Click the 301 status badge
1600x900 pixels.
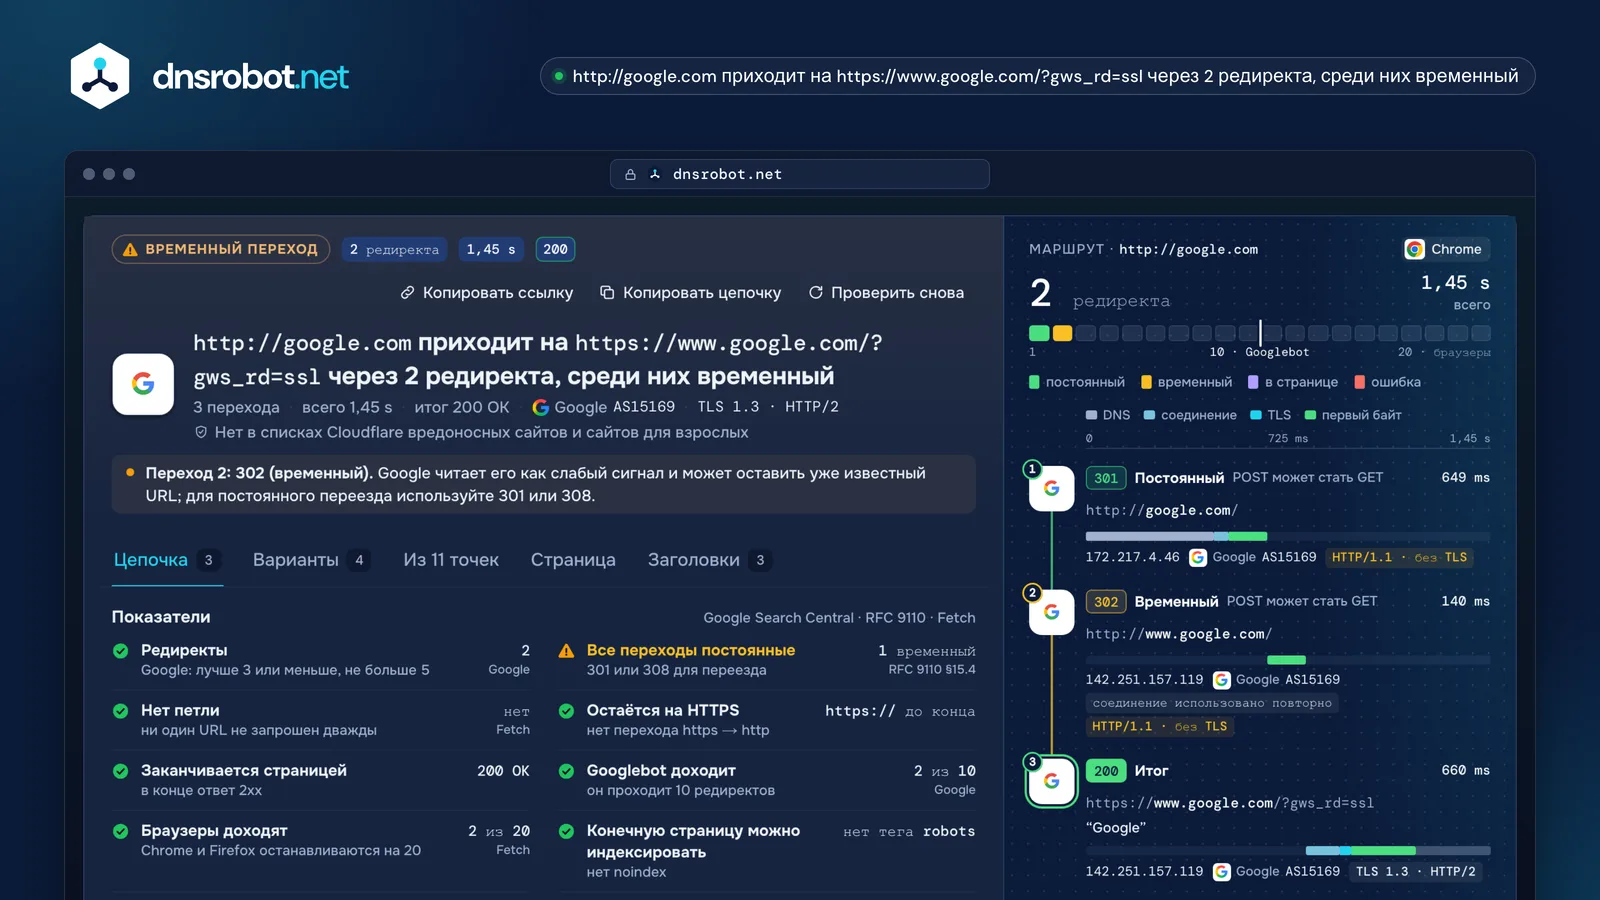pyautogui.click(x=1106, y=478)
